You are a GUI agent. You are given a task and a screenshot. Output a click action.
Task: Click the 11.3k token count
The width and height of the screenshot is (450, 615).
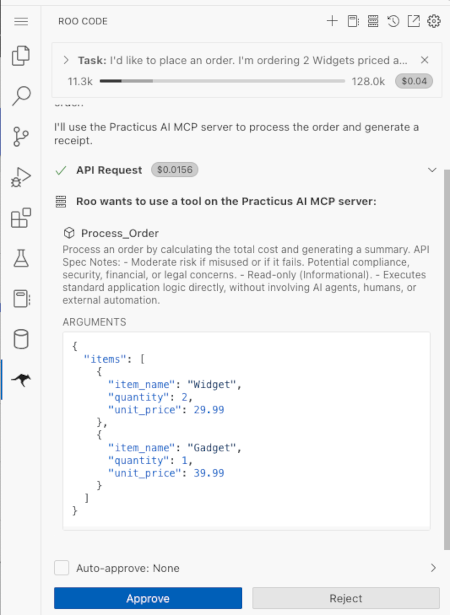tap(80, 82)
